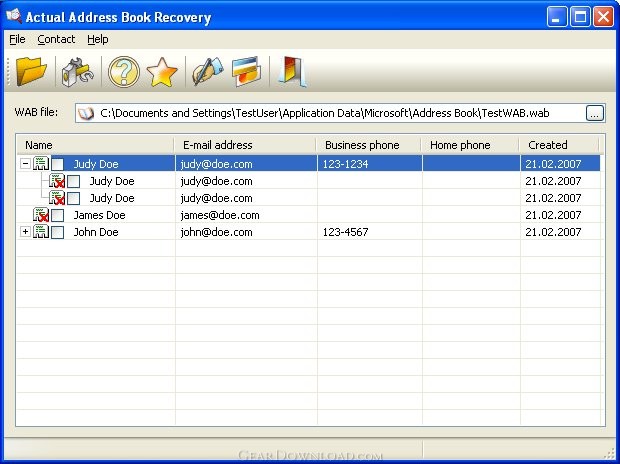The width and height of the screenshot is (620, 464).
Task: Open help via question mark icon
Action: [x=124, y=72]
